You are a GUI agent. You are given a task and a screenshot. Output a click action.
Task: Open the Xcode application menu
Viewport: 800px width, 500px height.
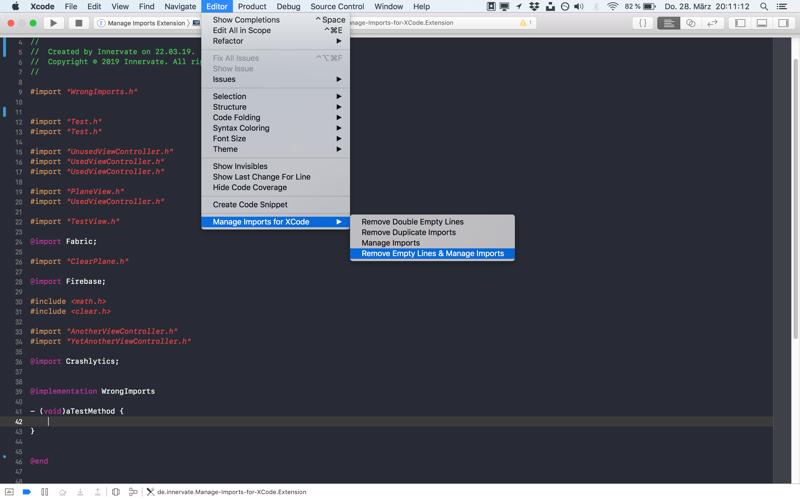click(42, 7)
